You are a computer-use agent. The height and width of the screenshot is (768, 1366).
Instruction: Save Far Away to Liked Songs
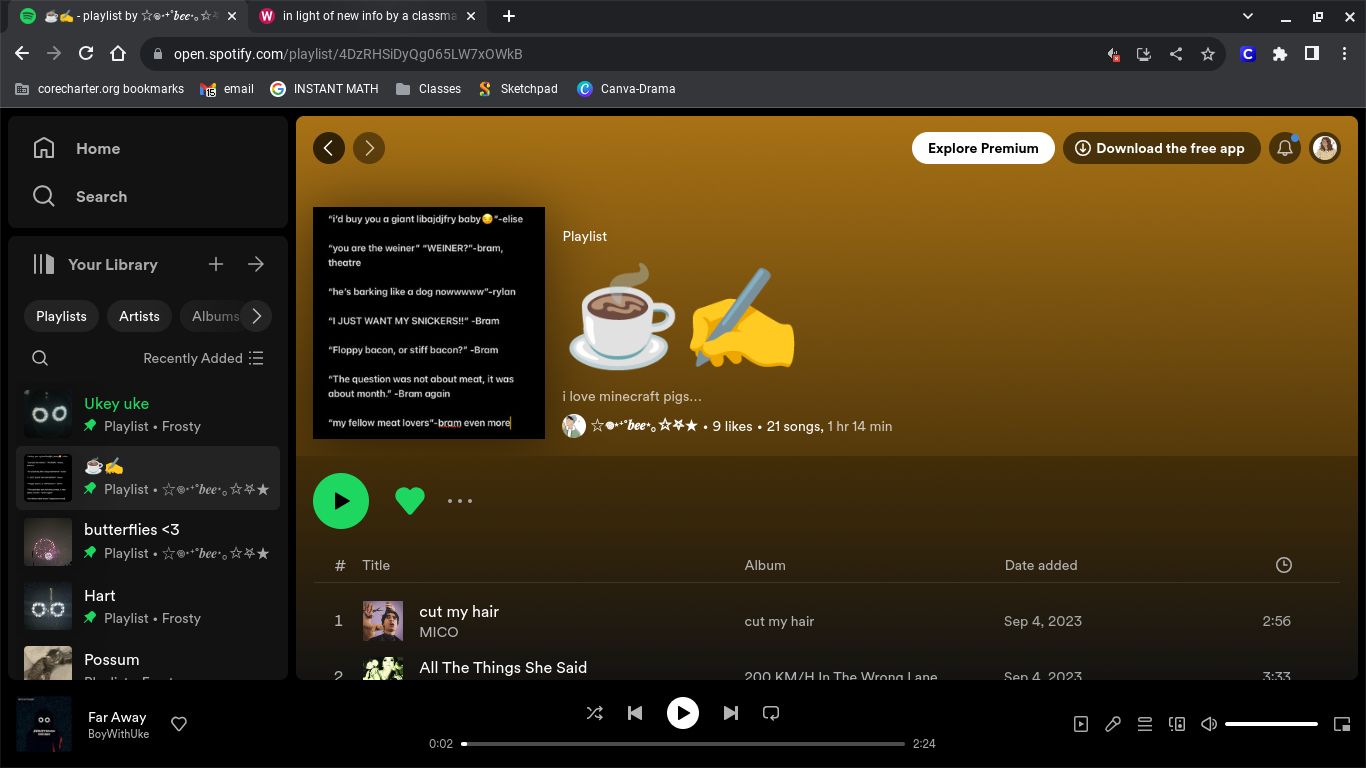[x=179, y=724]
